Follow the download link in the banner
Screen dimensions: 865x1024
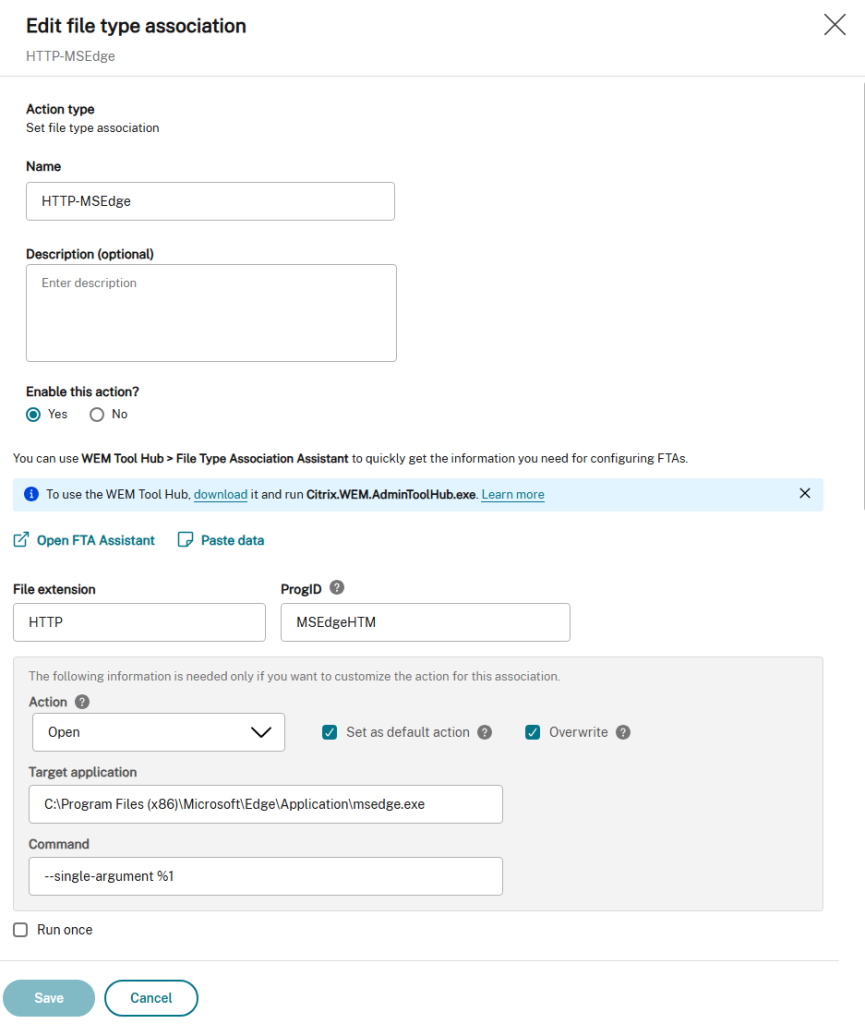point(221,494)
